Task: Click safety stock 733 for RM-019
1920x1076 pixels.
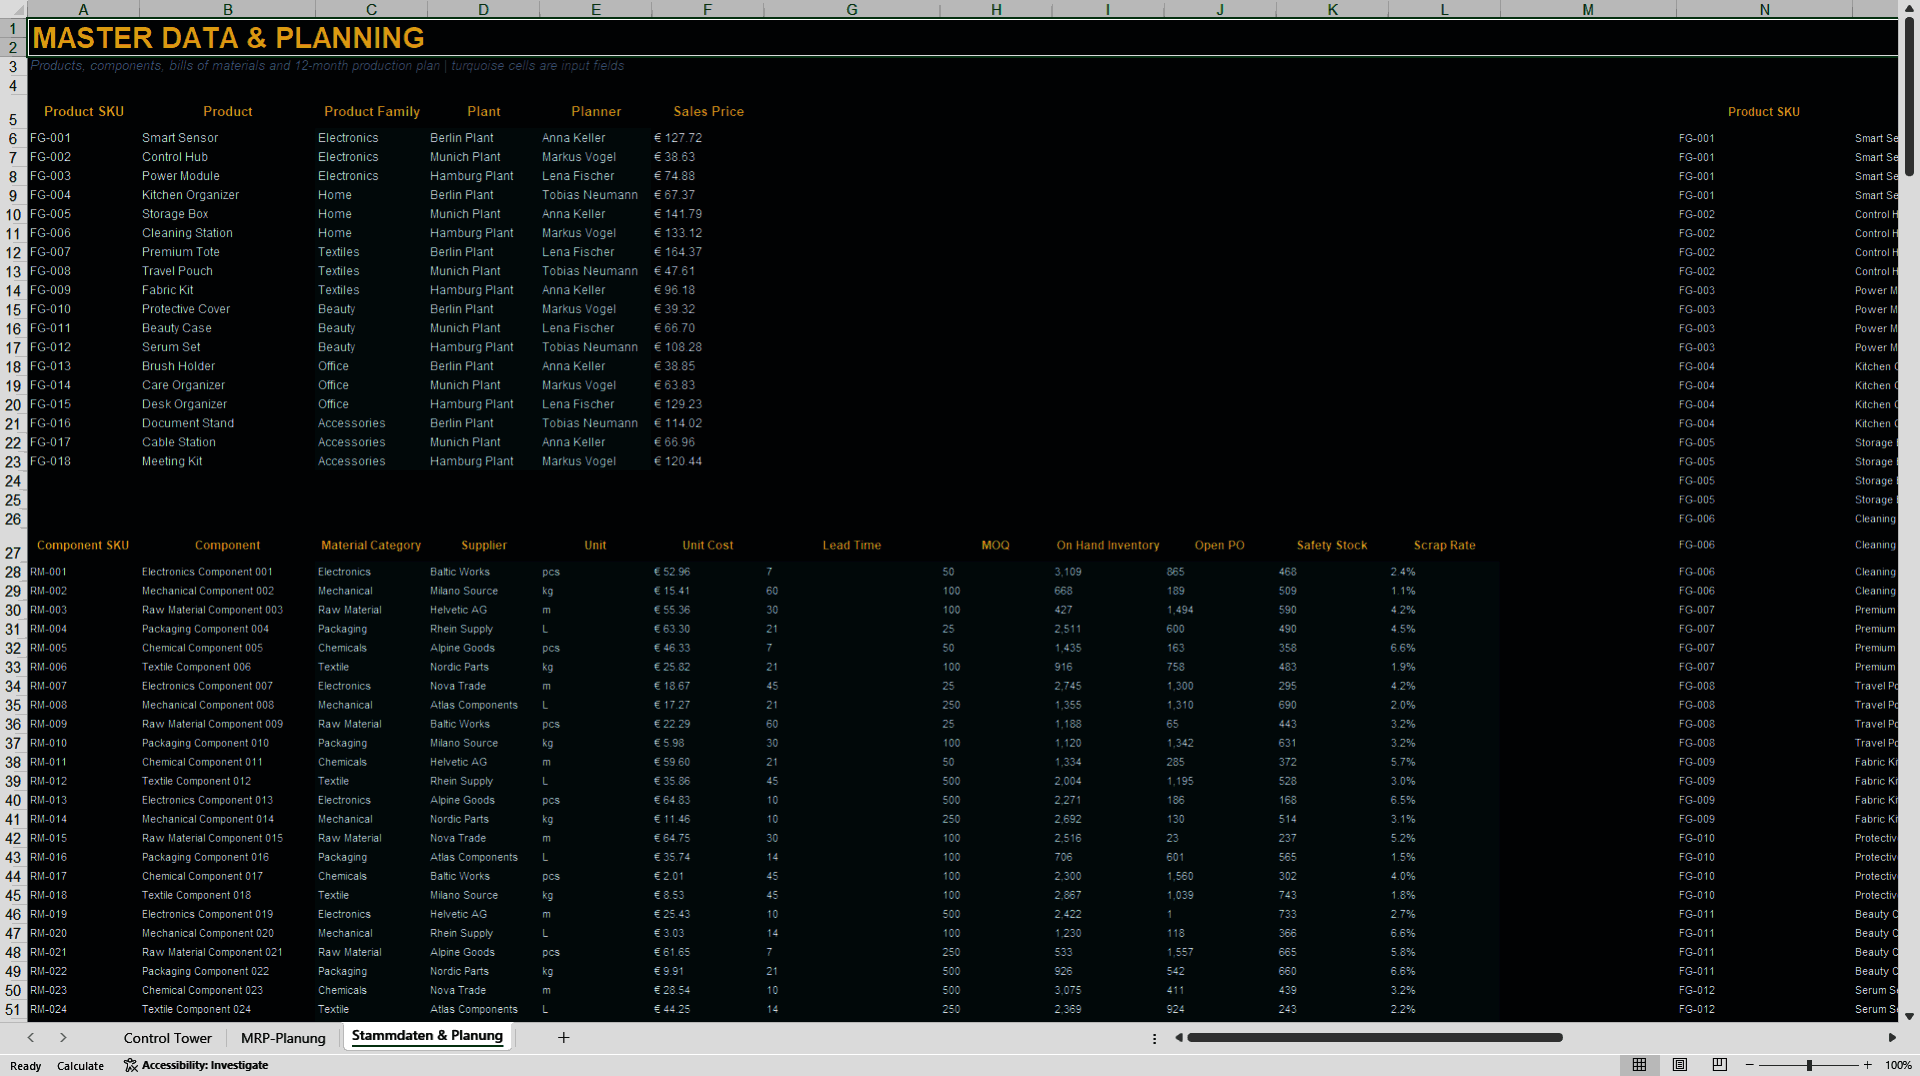Action: (1331, 914)
